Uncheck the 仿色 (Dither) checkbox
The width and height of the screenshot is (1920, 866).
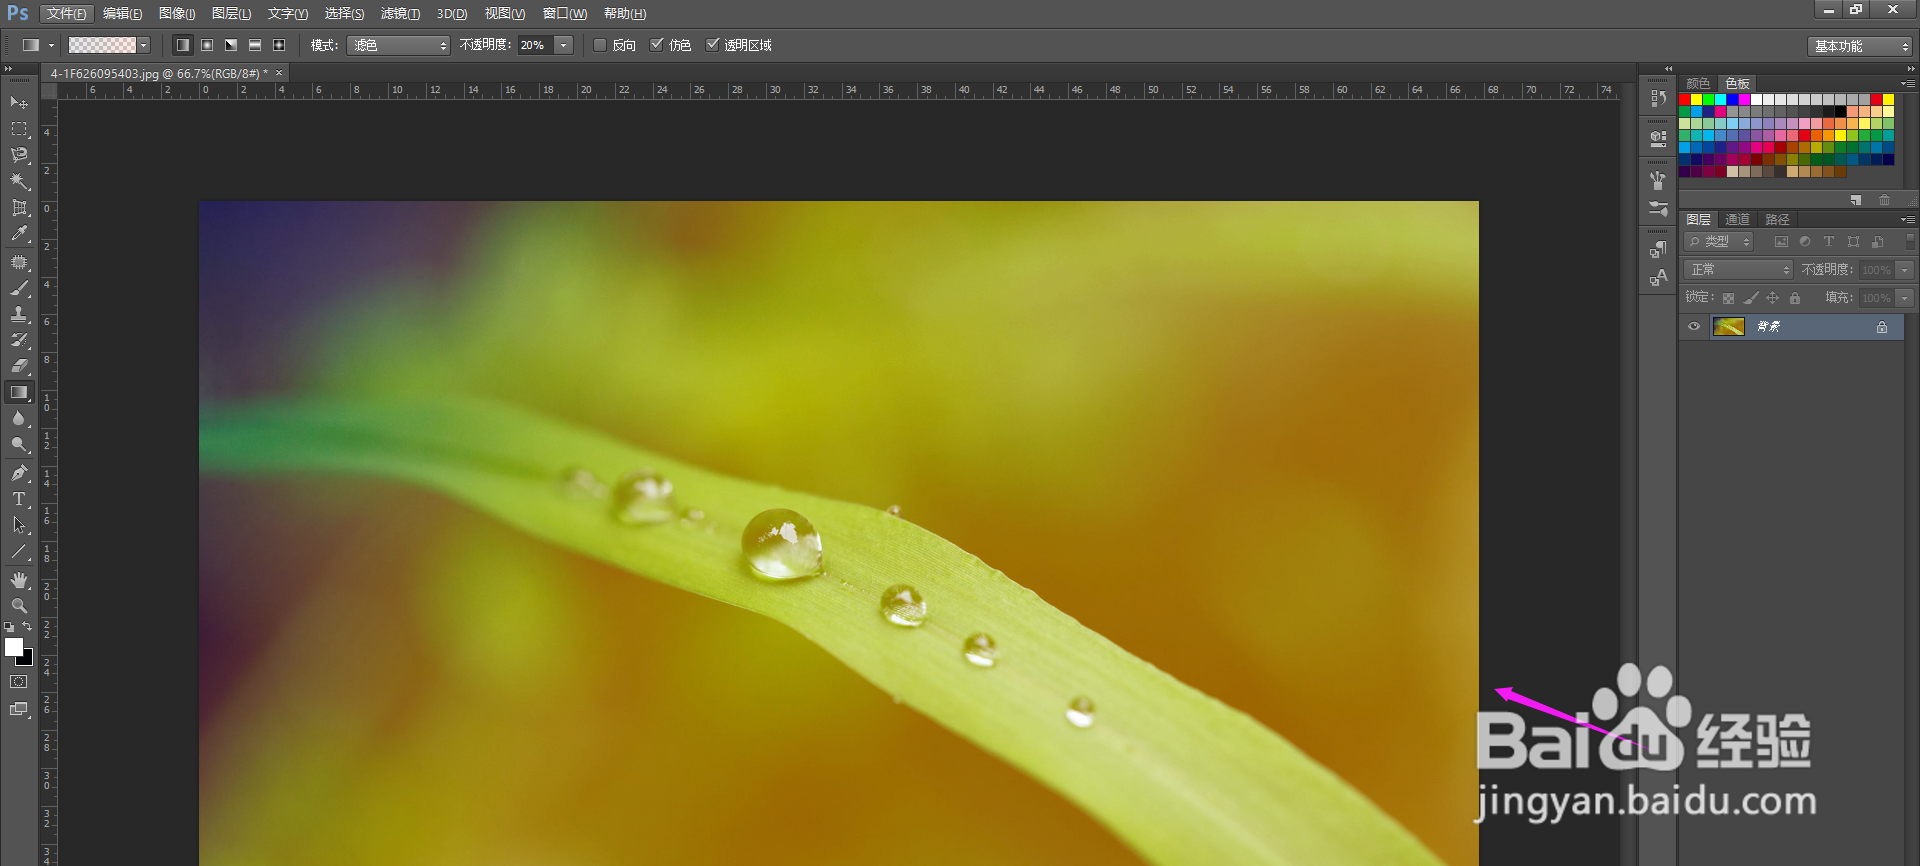tap(657, 45)
